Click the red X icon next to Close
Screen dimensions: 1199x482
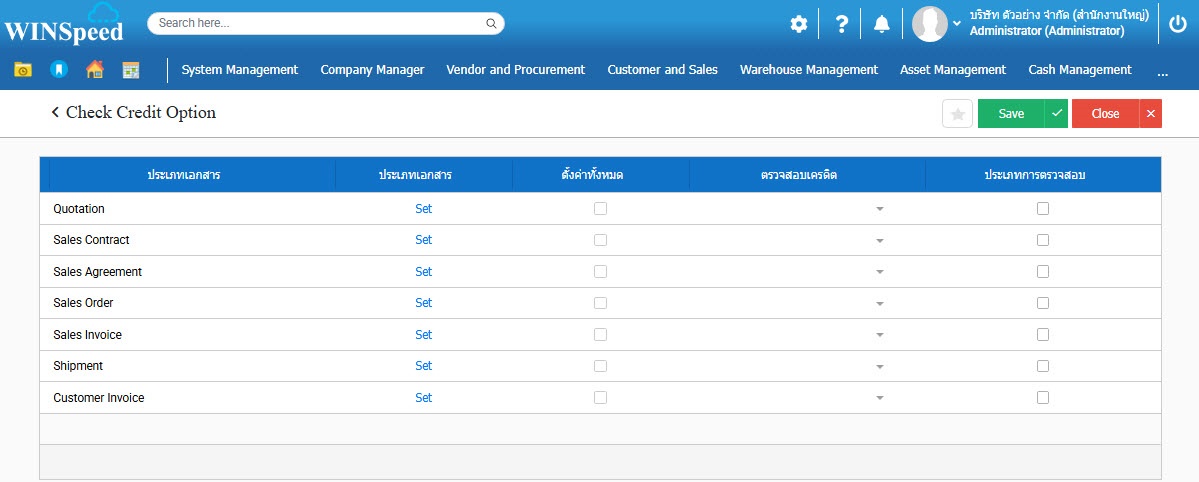pos(1151,113)
